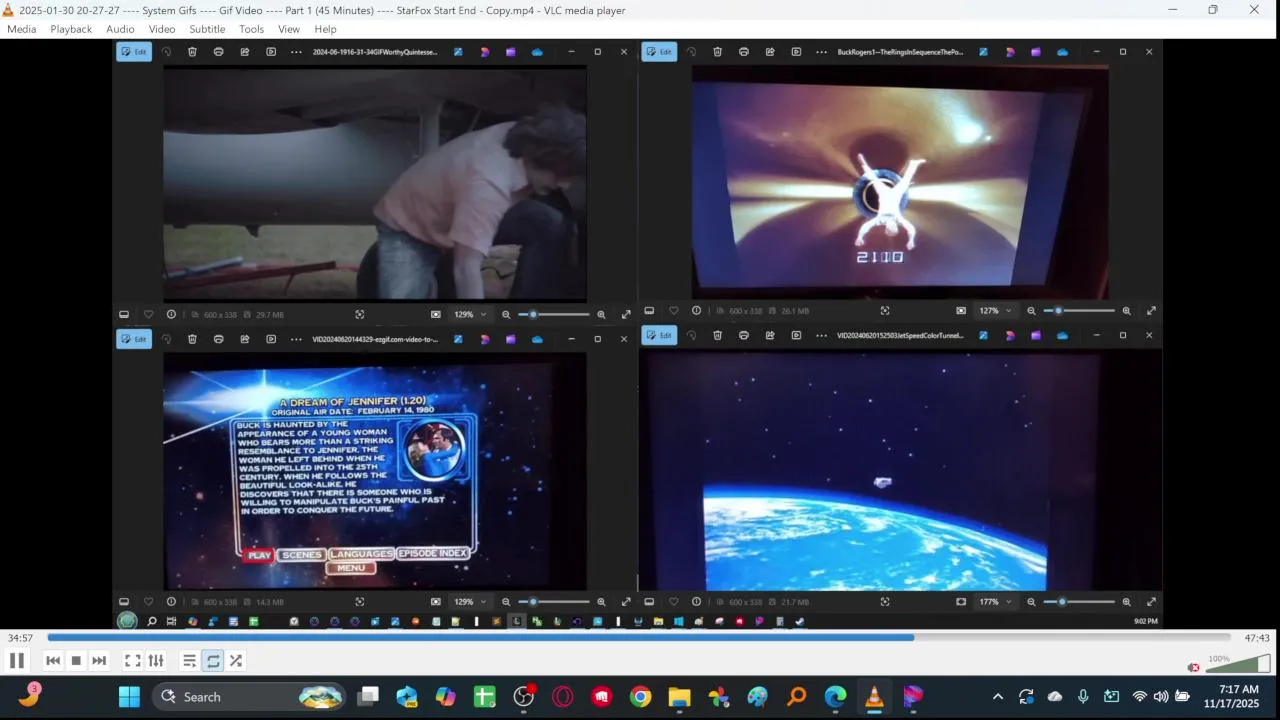This screenshot has width=1280, height=720.
Task: Open the Tools menu
Action: pyautogui.click(x=251, y=29)
